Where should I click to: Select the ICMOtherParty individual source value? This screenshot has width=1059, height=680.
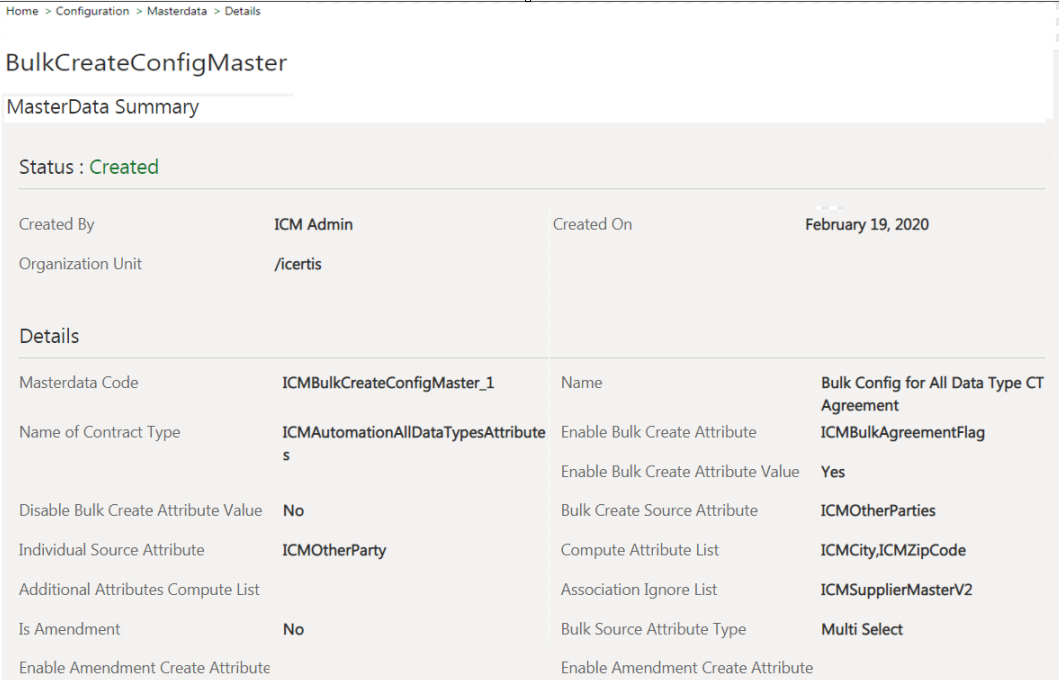334,550
